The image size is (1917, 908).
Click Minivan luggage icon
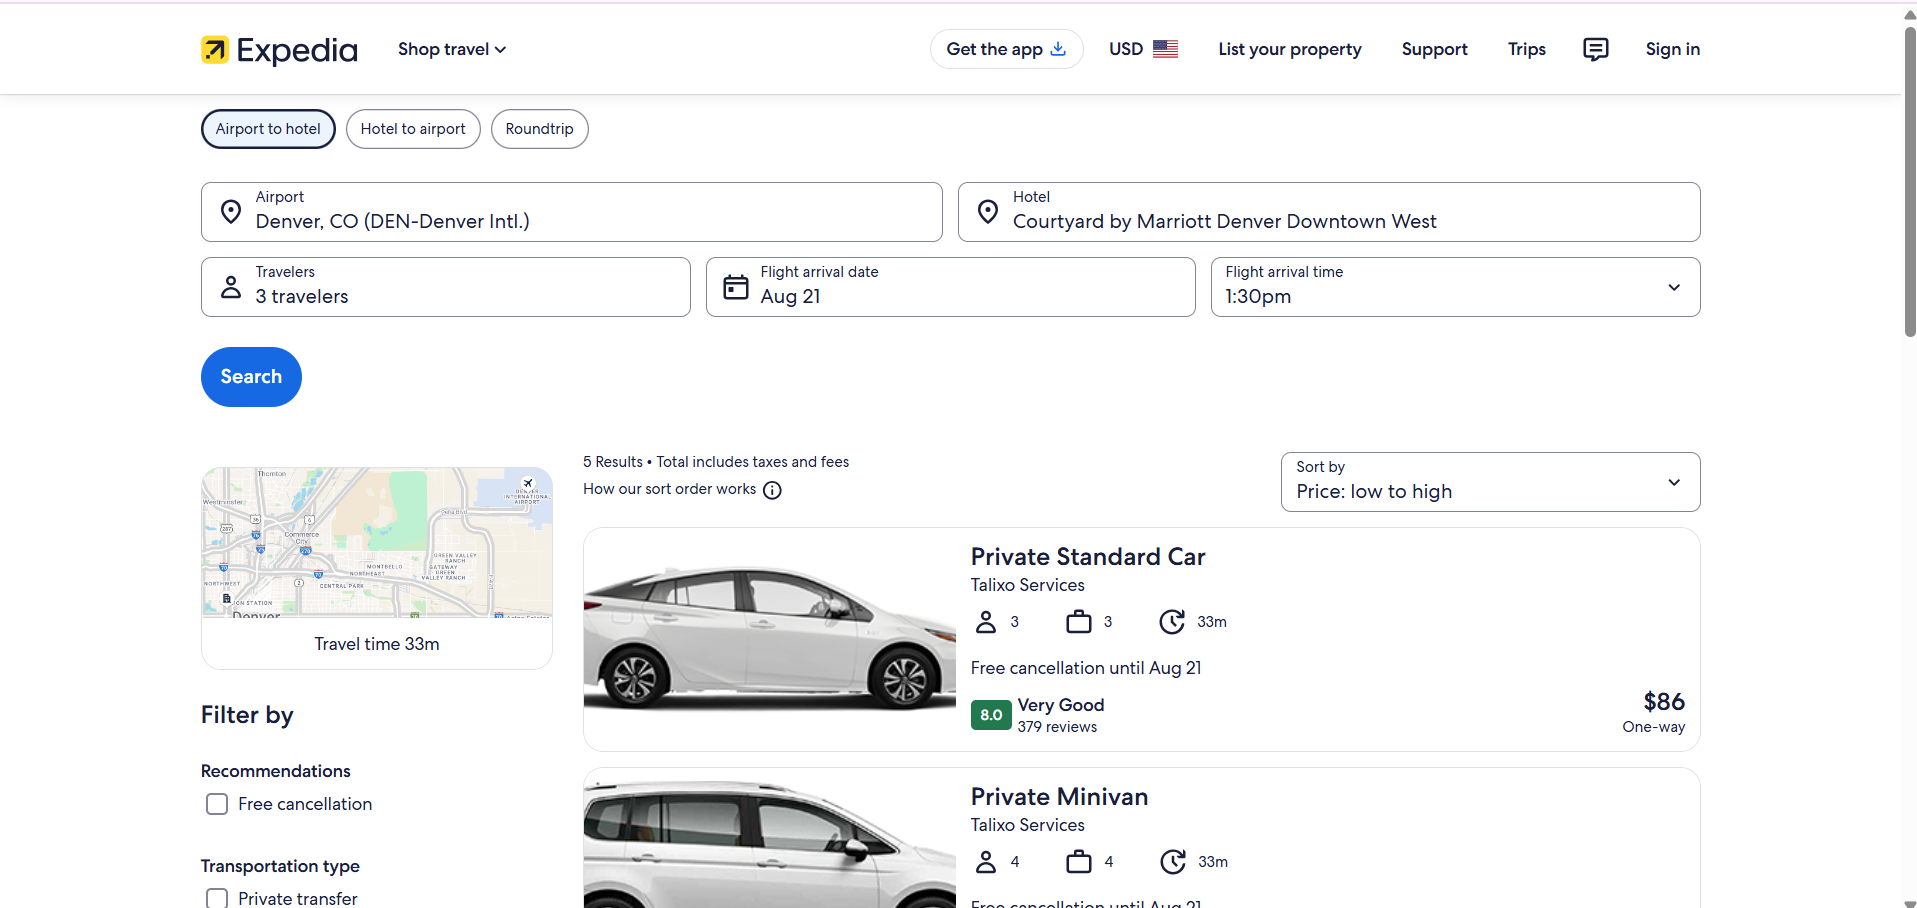click(x=1079, y=862)
